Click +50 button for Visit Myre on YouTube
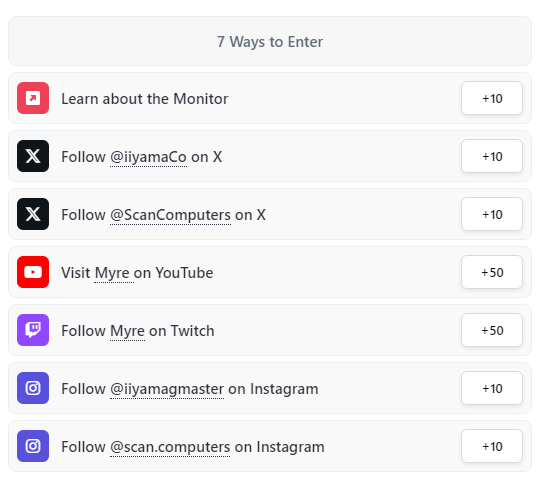Viewport: 540px width, 478px height. pyautogui.click(x=492, y=272)
